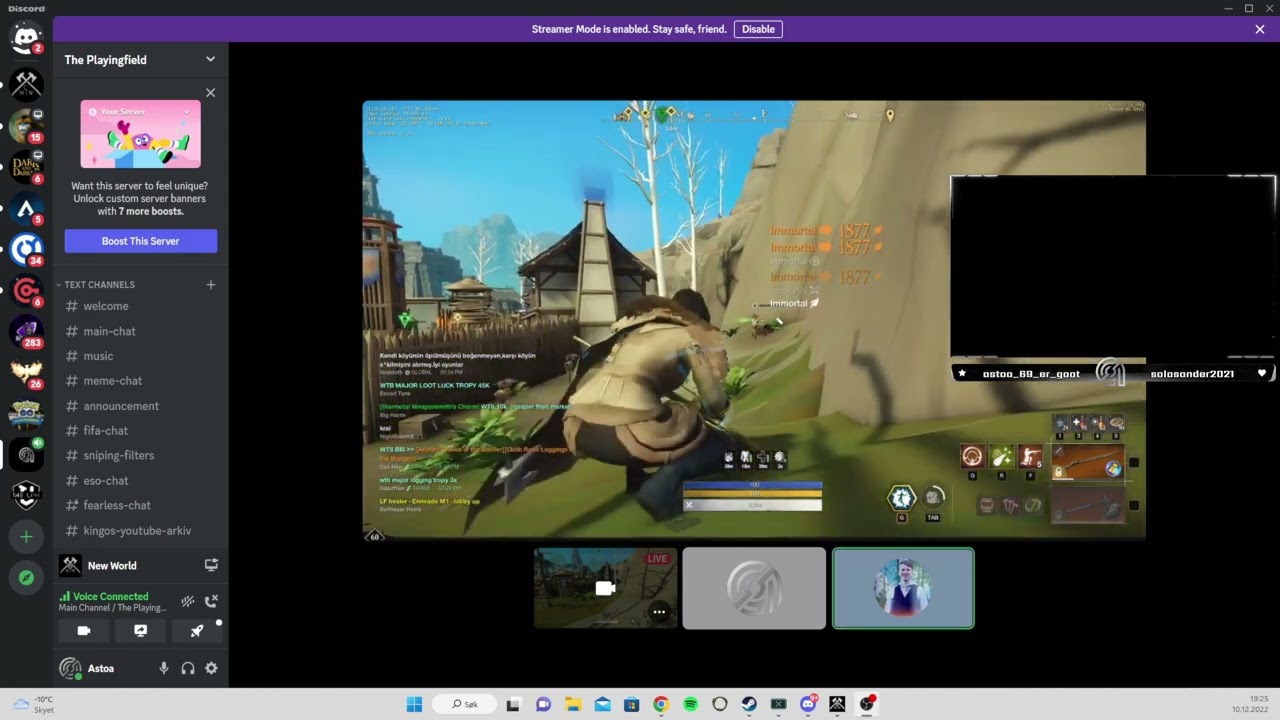Open the Apex Legends server icon
The height and width of the screenshot is (720, 1280).
[26, 209]
